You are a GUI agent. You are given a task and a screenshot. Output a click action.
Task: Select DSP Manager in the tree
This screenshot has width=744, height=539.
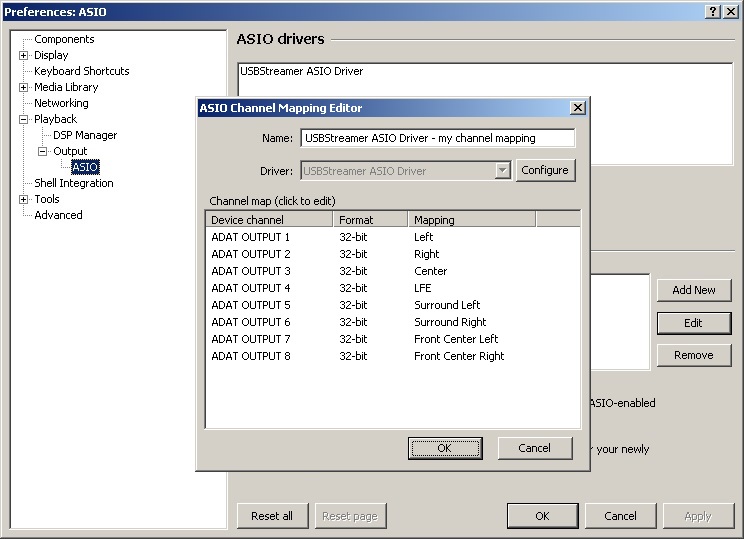pyautogui.click(x=85, y=136)
